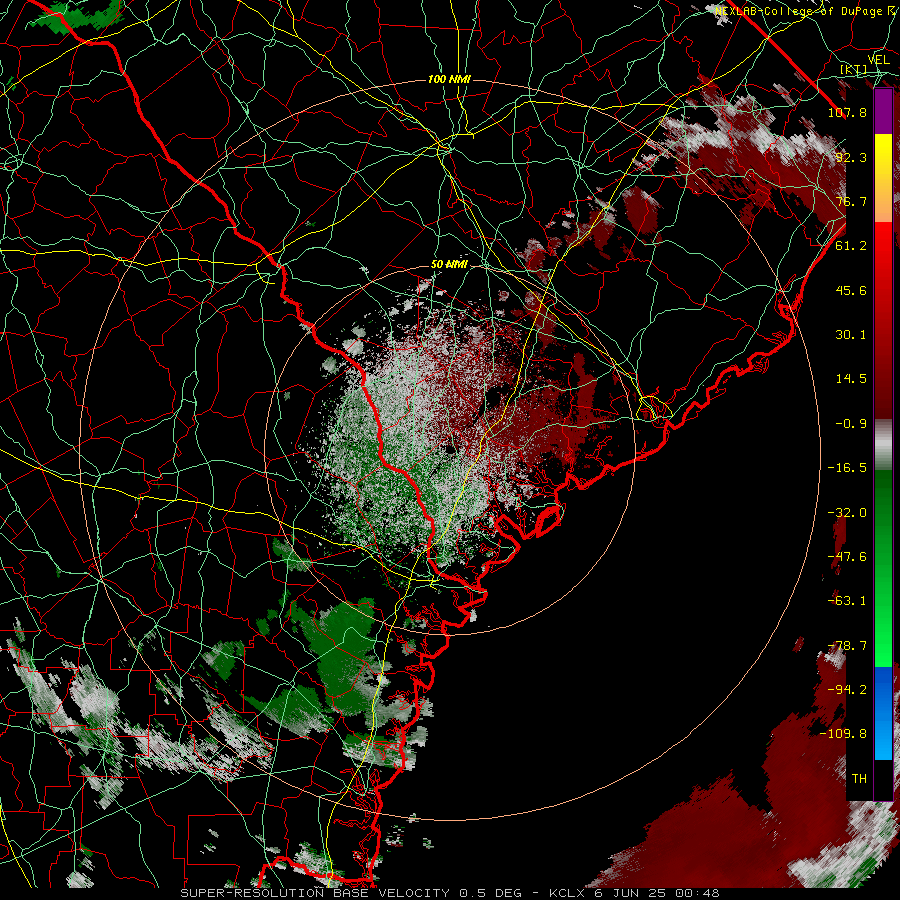This screenshot has height=900, width=900.
Task: Click the 50 NMI range ring label
Action: (x=449, y=265)
